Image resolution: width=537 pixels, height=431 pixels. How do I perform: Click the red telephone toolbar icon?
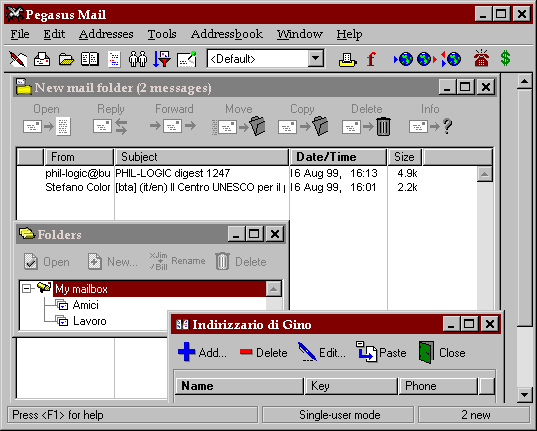[x=481, y=58]
